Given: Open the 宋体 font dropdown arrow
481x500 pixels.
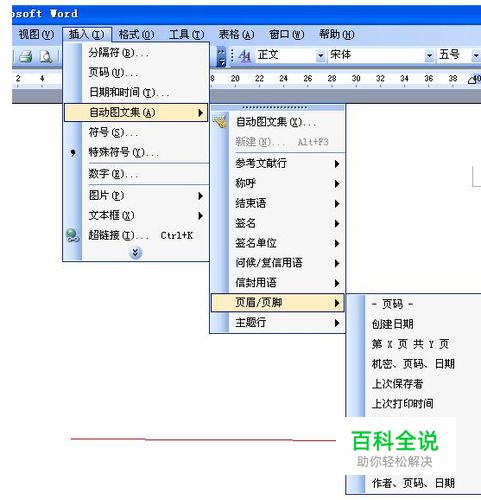Looking at the screenshot, I should point(430,56).
